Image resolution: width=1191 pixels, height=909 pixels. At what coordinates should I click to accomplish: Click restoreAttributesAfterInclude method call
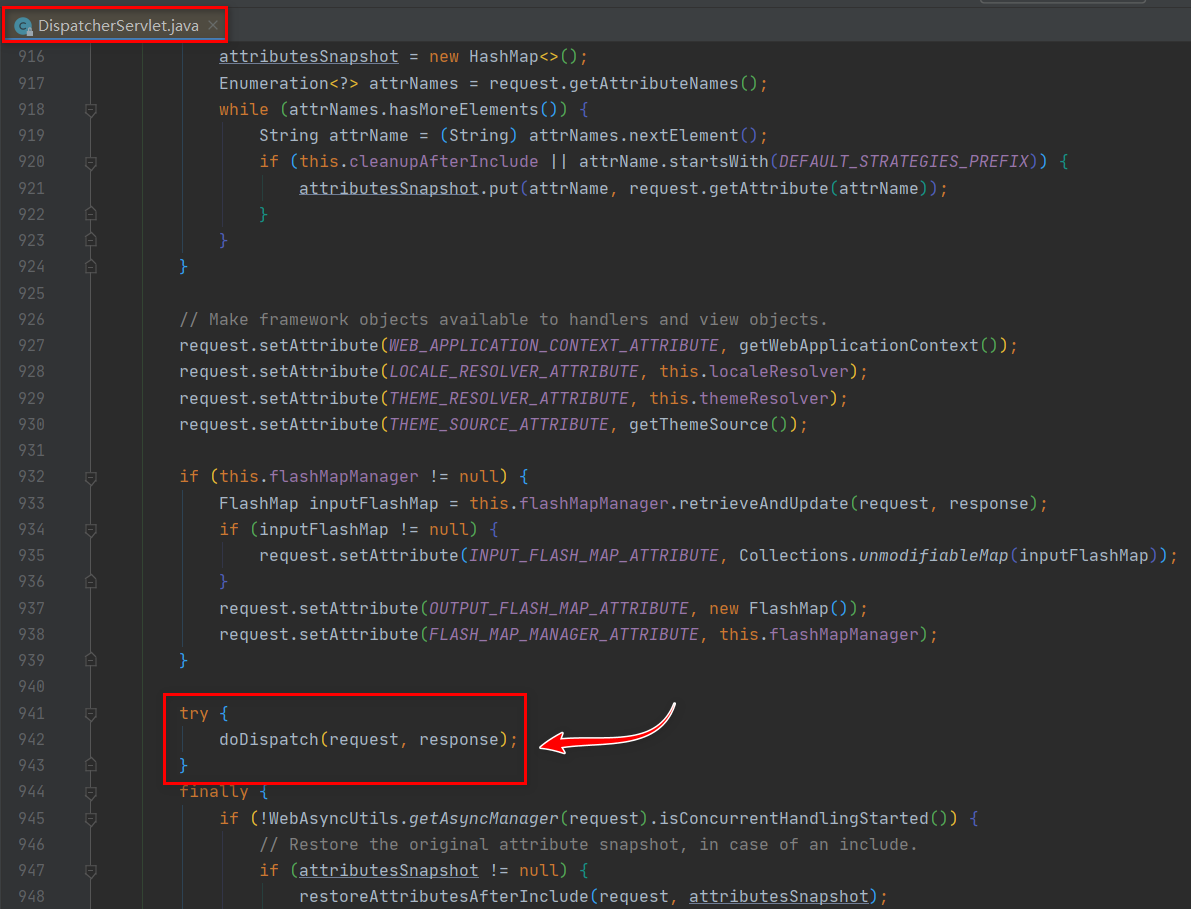pyautogui.click(x=444, y=897)
